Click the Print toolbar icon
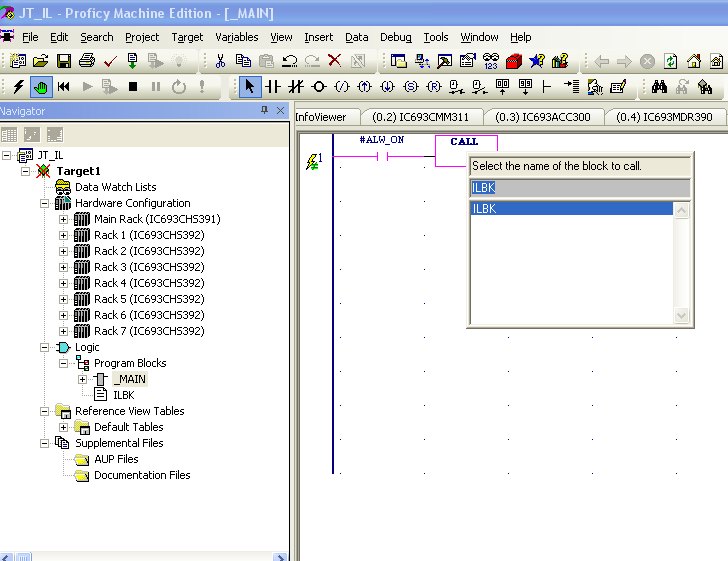 (x=87, y=61)
